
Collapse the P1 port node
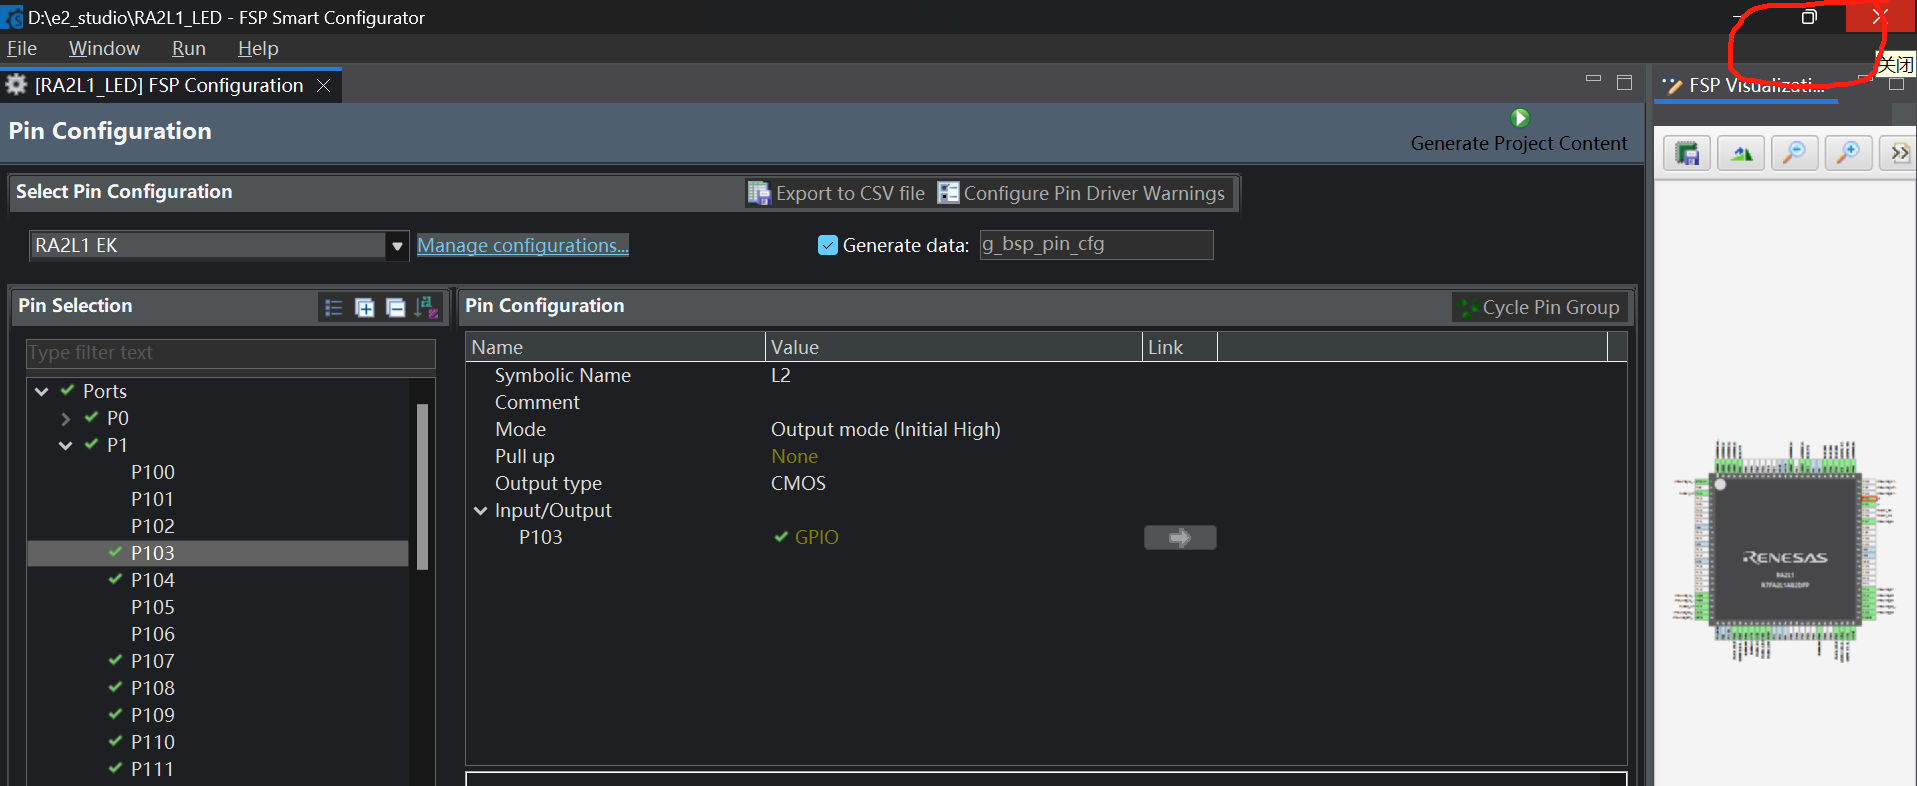point(66,445)
